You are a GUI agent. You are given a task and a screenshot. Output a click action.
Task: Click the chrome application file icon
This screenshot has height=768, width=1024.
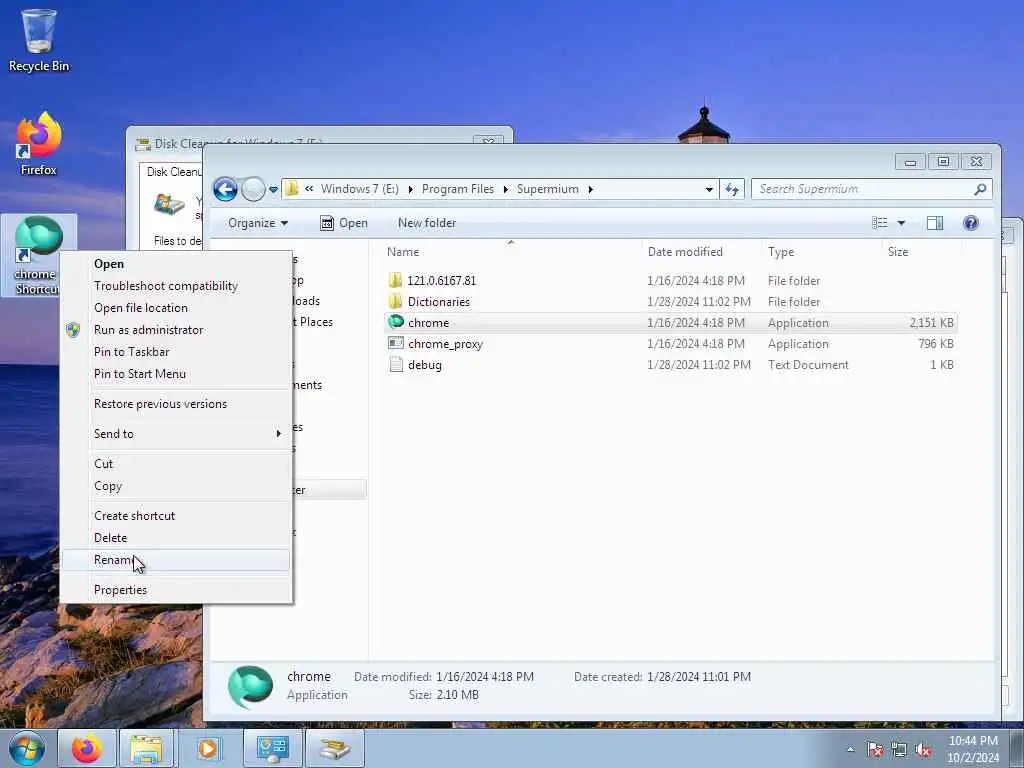[396, 322]
